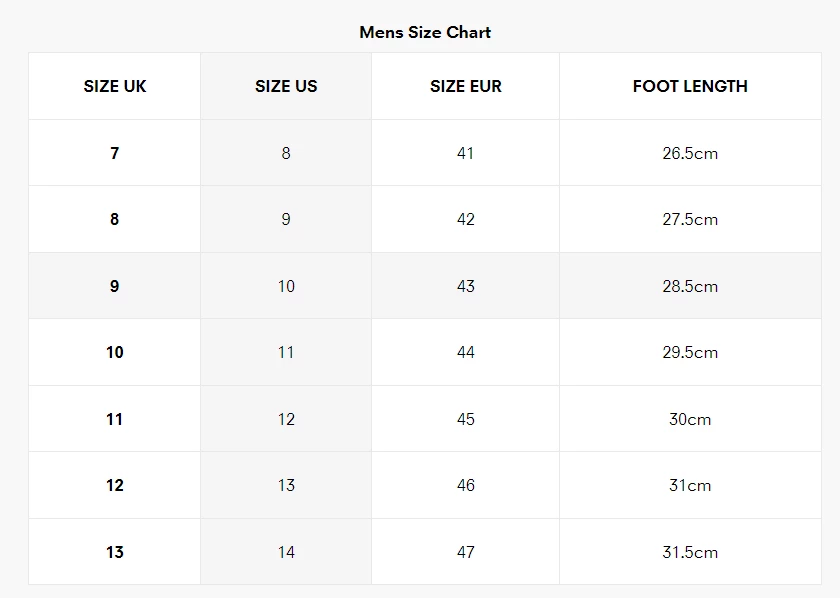Click EUR size 43 cell

(465, 286)
